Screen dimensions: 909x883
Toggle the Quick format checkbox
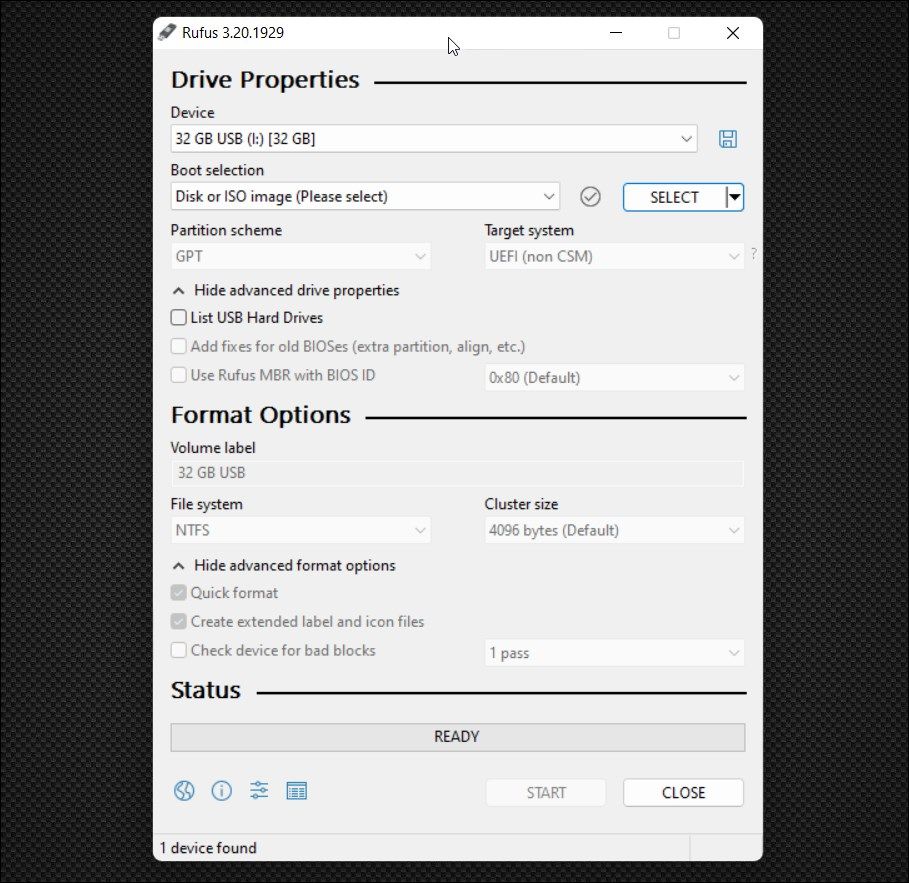(x=179, y=593)
